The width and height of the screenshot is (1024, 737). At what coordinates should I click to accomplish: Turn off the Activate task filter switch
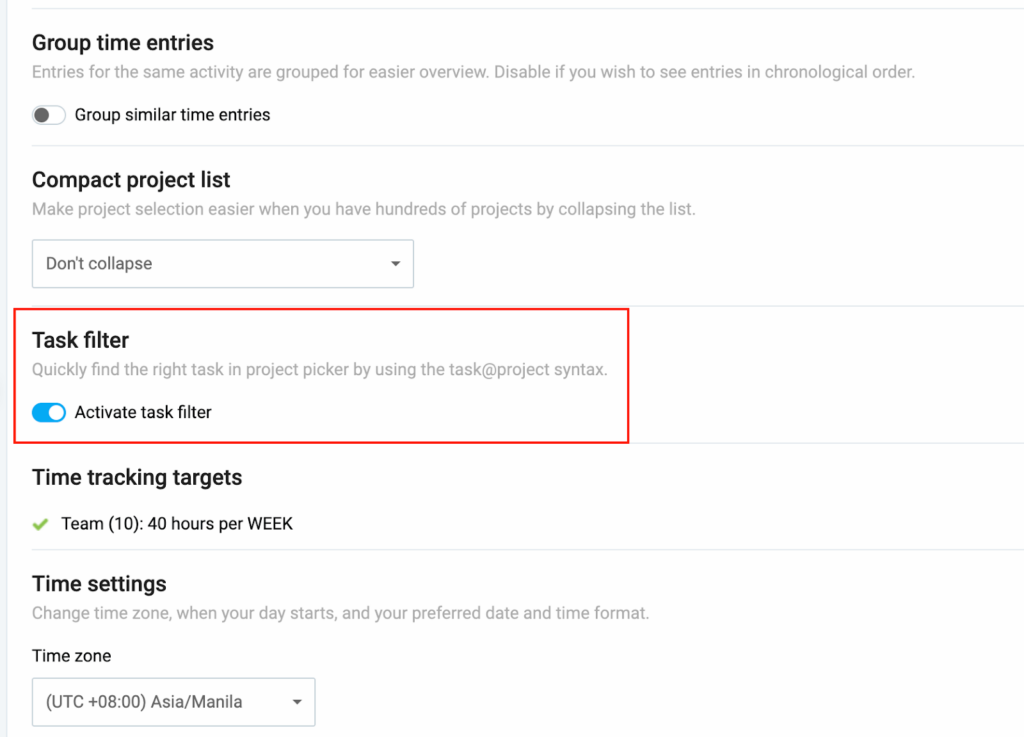click(49, 412)
